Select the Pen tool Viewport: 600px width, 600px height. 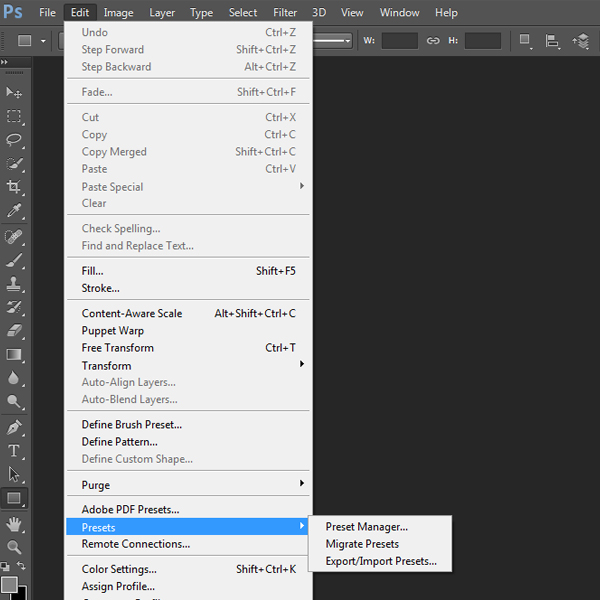(x=14, y=427)
